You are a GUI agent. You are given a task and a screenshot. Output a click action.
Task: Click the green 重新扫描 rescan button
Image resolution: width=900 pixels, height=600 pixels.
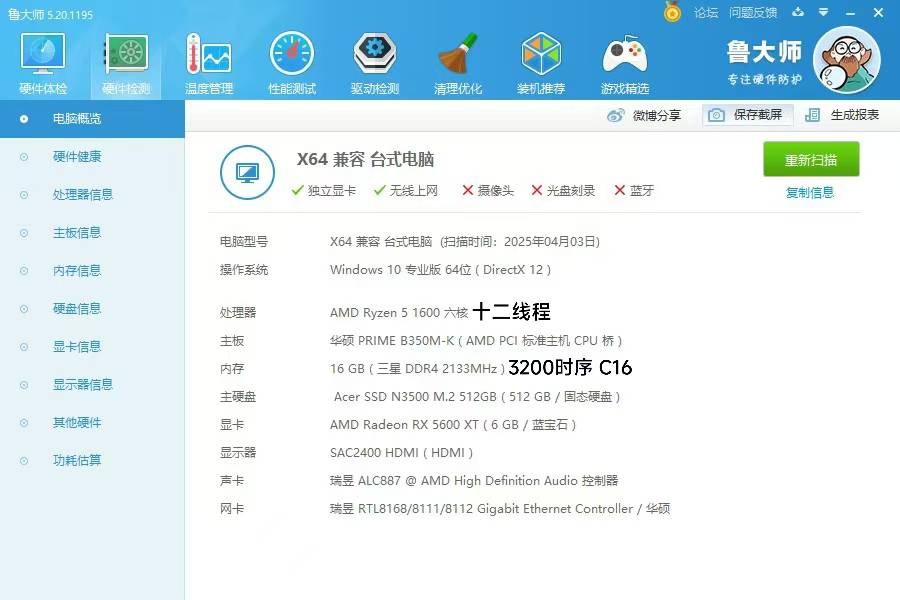pos(811,159)
